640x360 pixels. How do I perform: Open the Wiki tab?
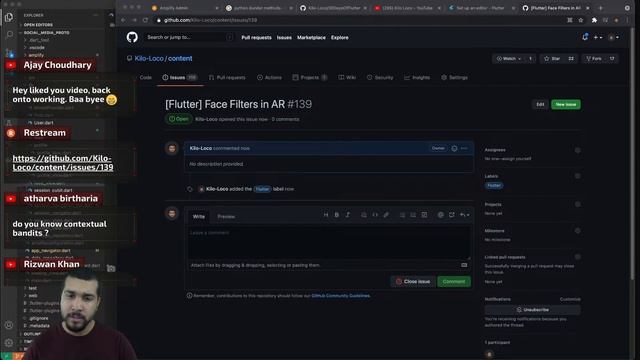point(347,78)
